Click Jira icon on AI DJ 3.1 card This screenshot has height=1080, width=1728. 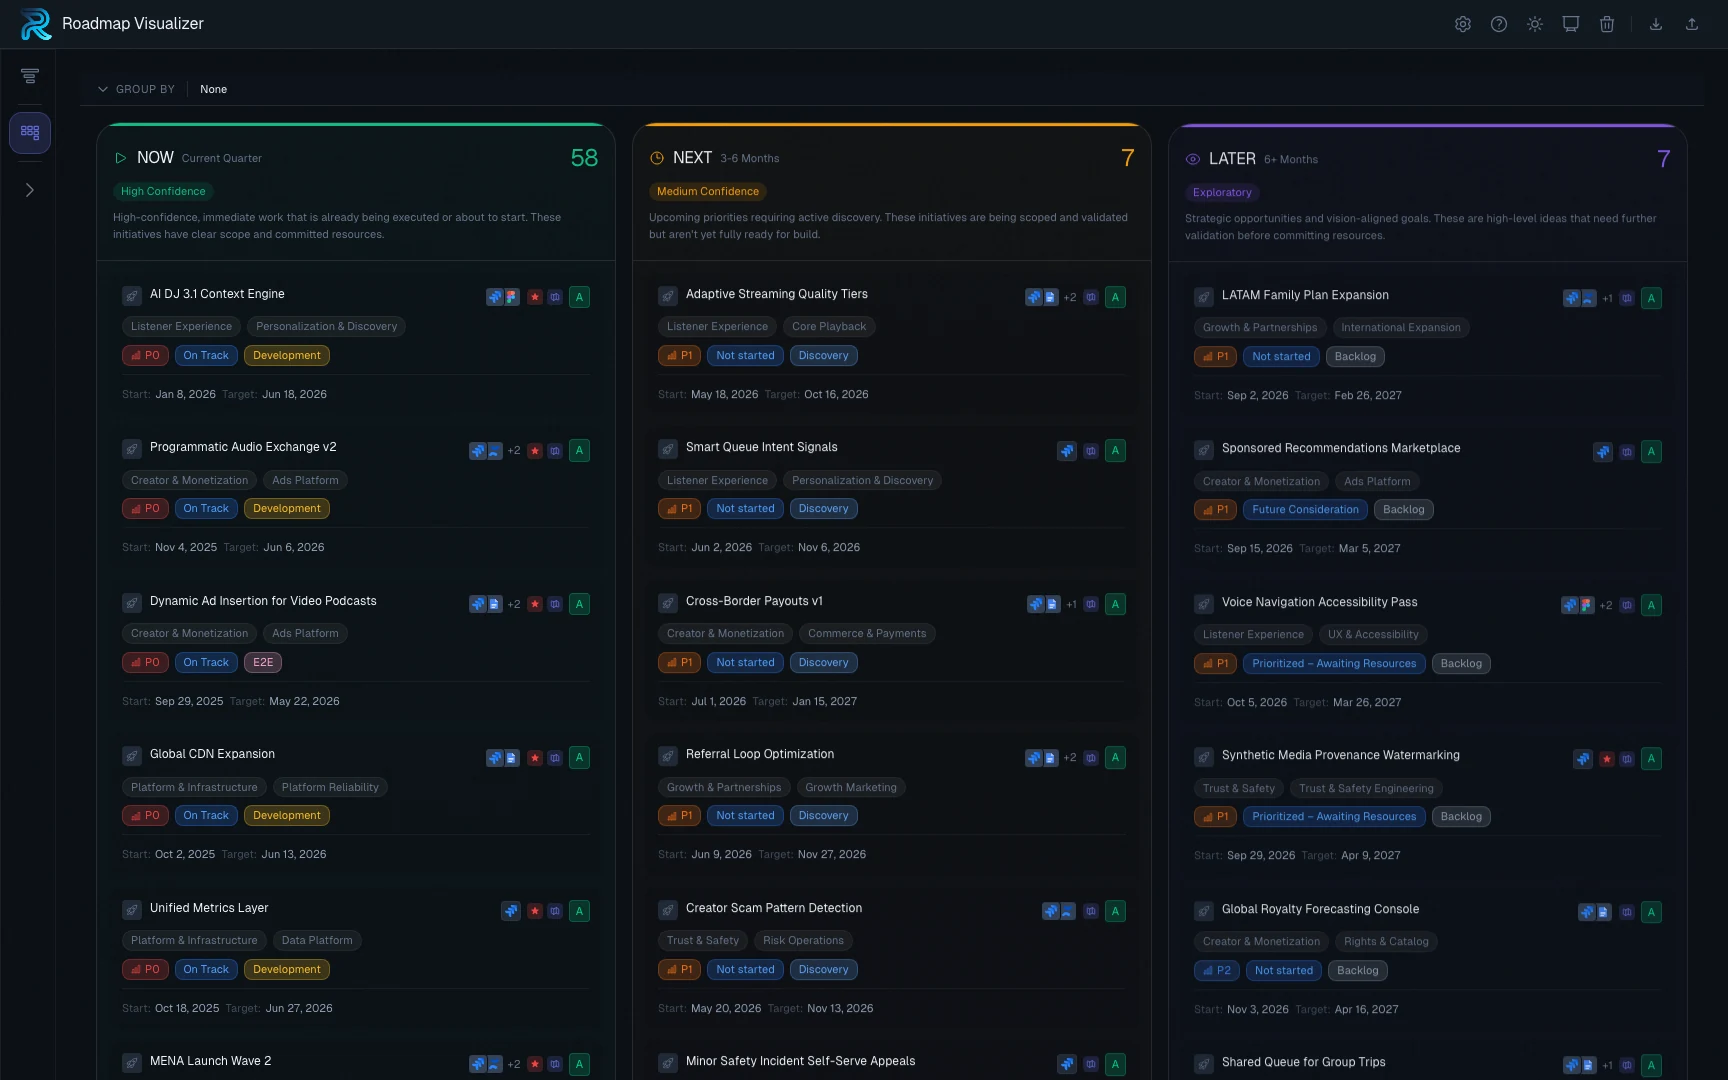tap(494, 297)
